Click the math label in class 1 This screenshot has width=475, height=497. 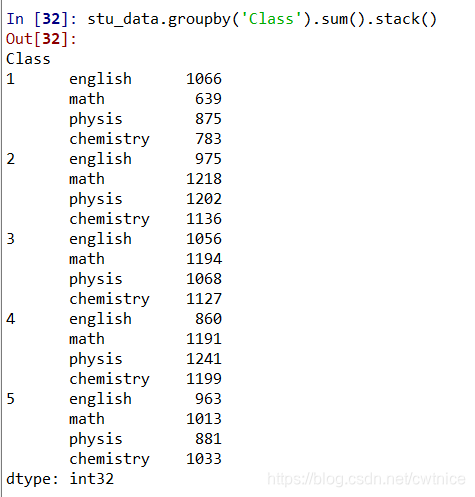click(87, 99)
